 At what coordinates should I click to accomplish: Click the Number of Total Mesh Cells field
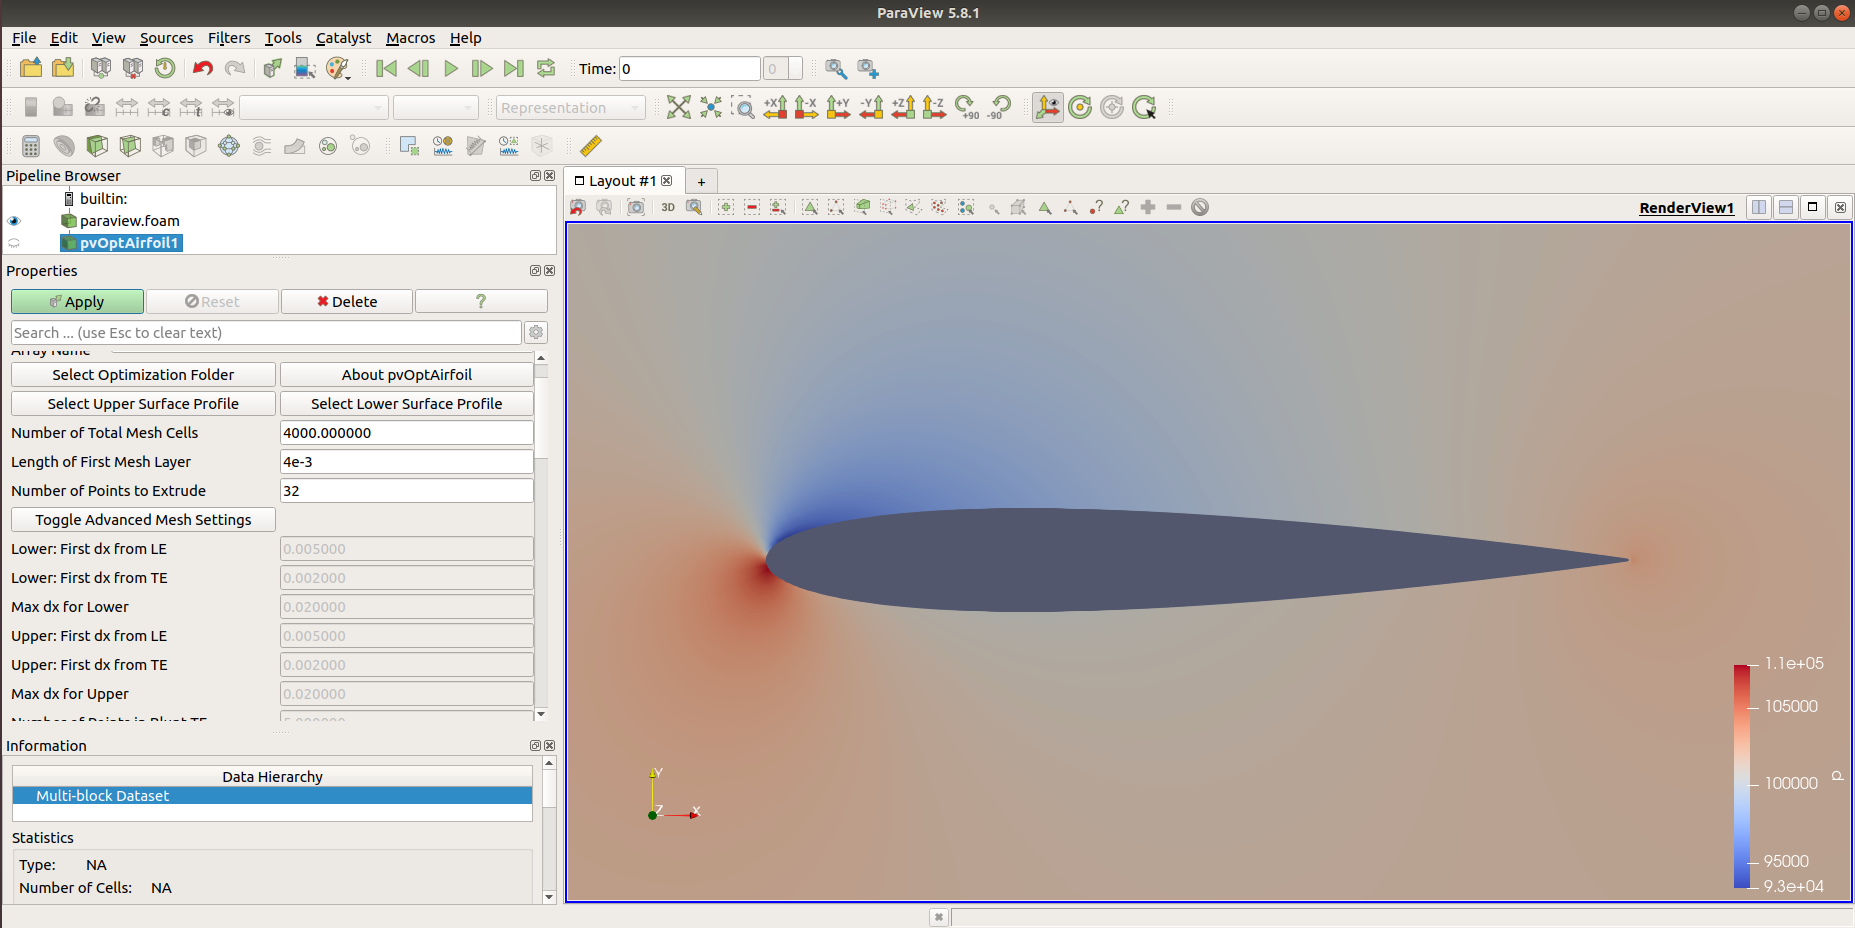[406, 433]
